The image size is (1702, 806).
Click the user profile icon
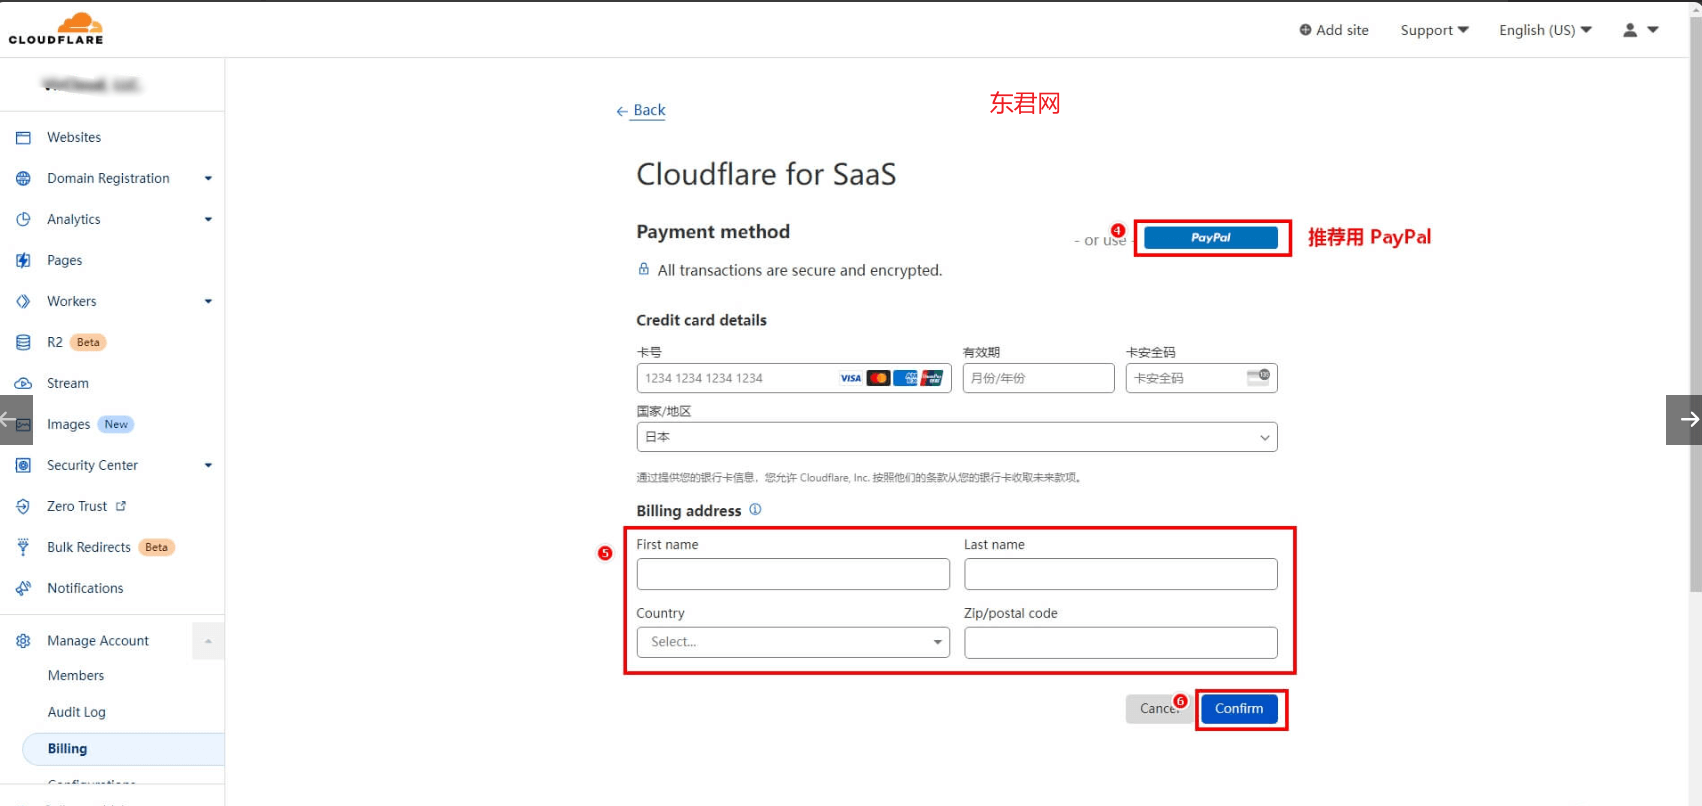pyautogui.click(x=1630, y=30)
